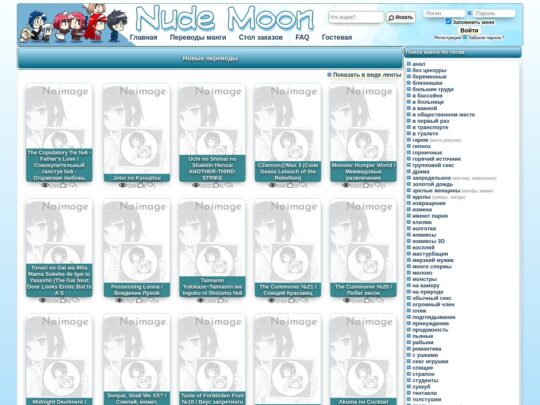Click the eye icon under Taimanin Yukikaze card

click(200, 300)
